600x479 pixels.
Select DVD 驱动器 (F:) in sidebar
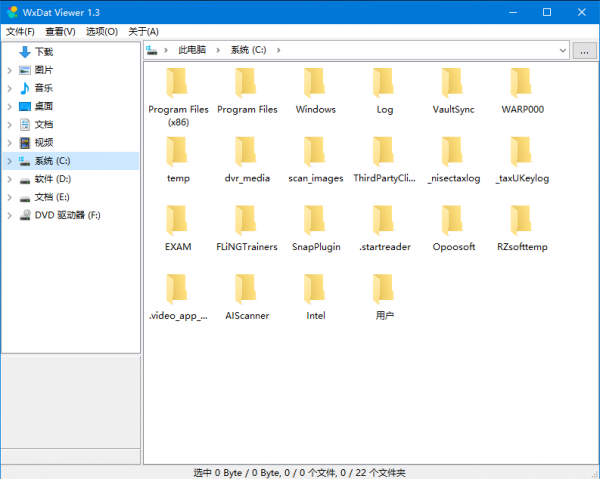coord(67,215)
